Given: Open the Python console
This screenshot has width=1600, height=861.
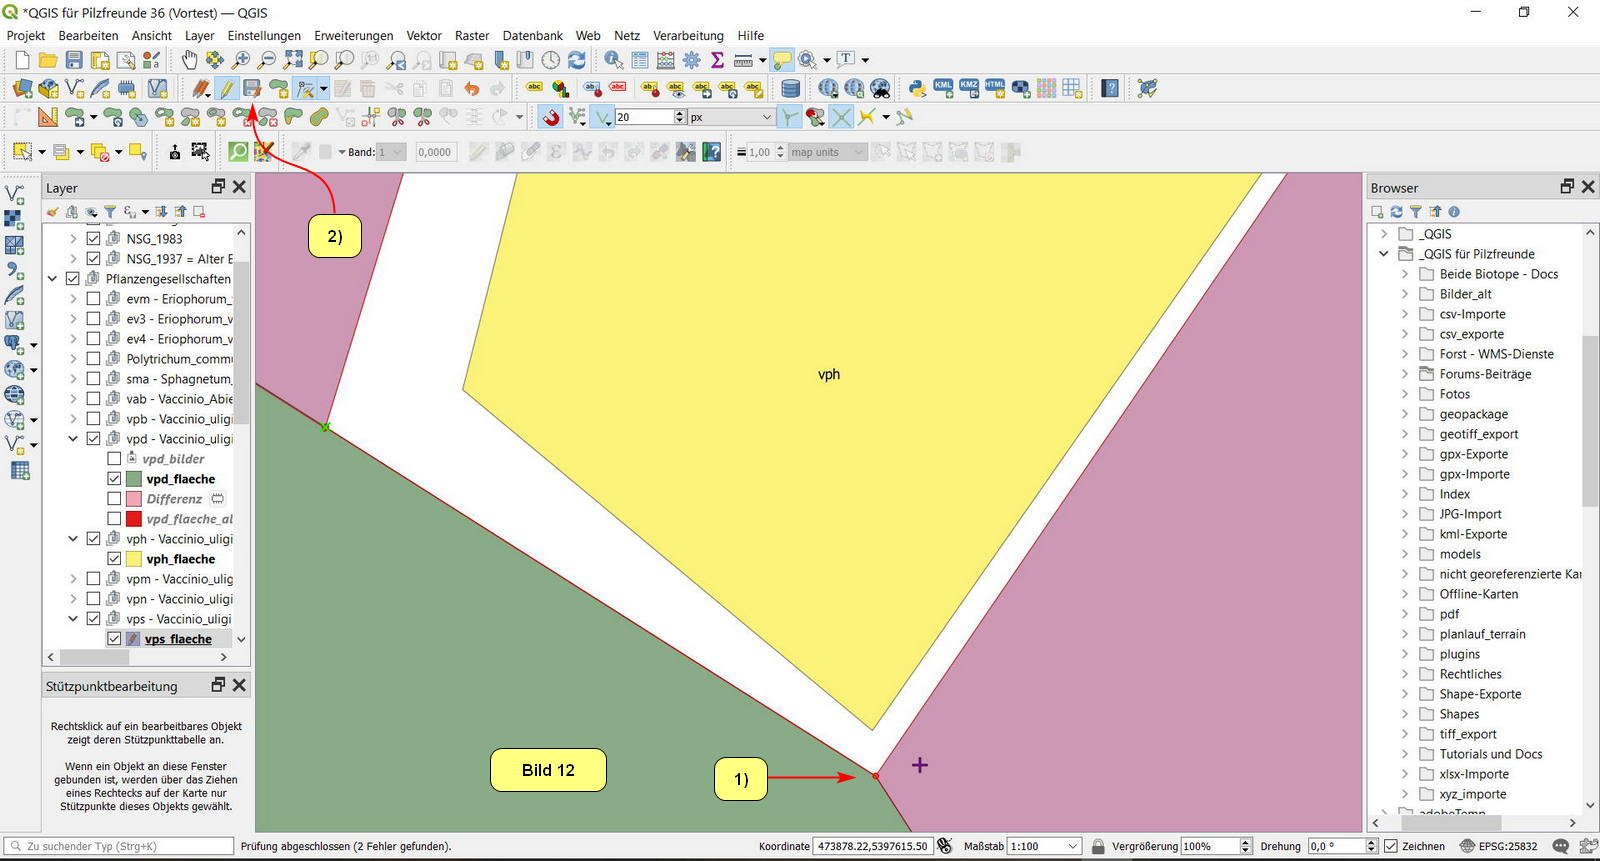Looking at the screenshot, I should point(917,89).
